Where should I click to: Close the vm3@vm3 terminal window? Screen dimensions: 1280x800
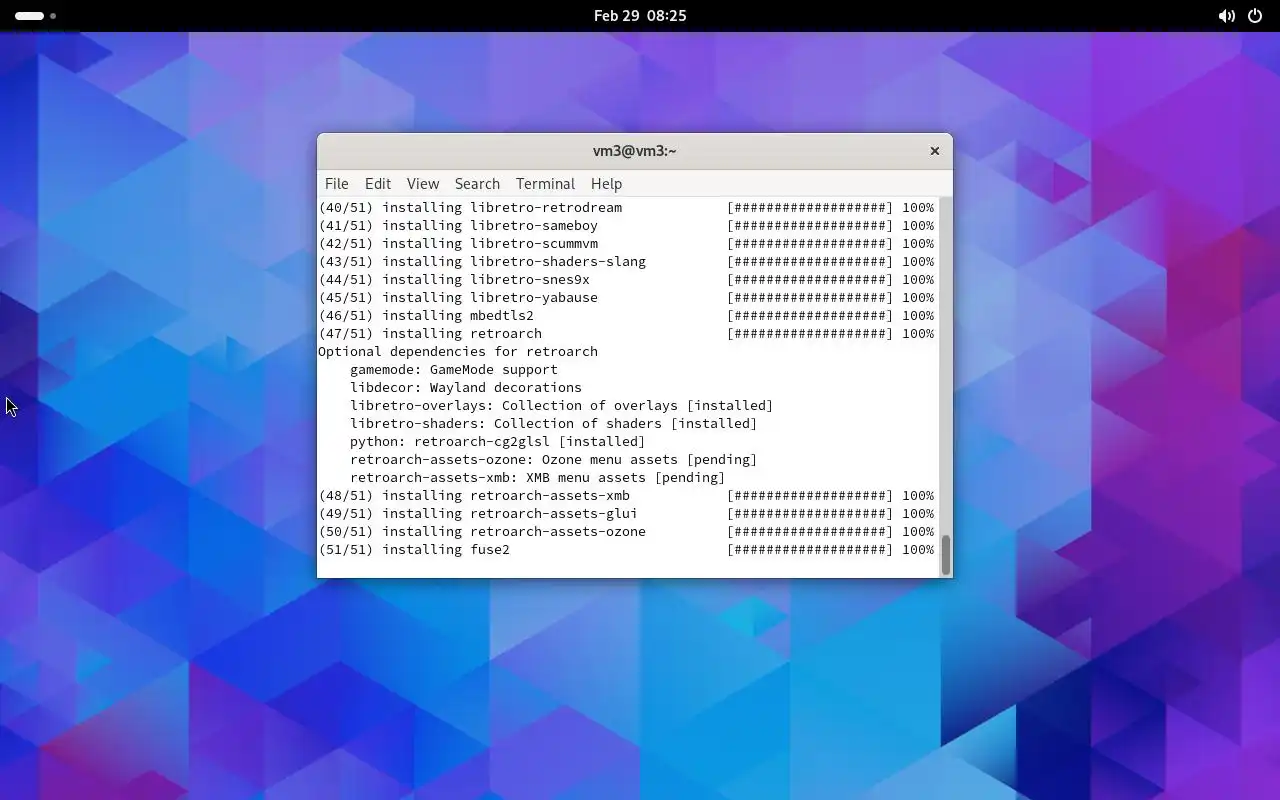(935, 151)
